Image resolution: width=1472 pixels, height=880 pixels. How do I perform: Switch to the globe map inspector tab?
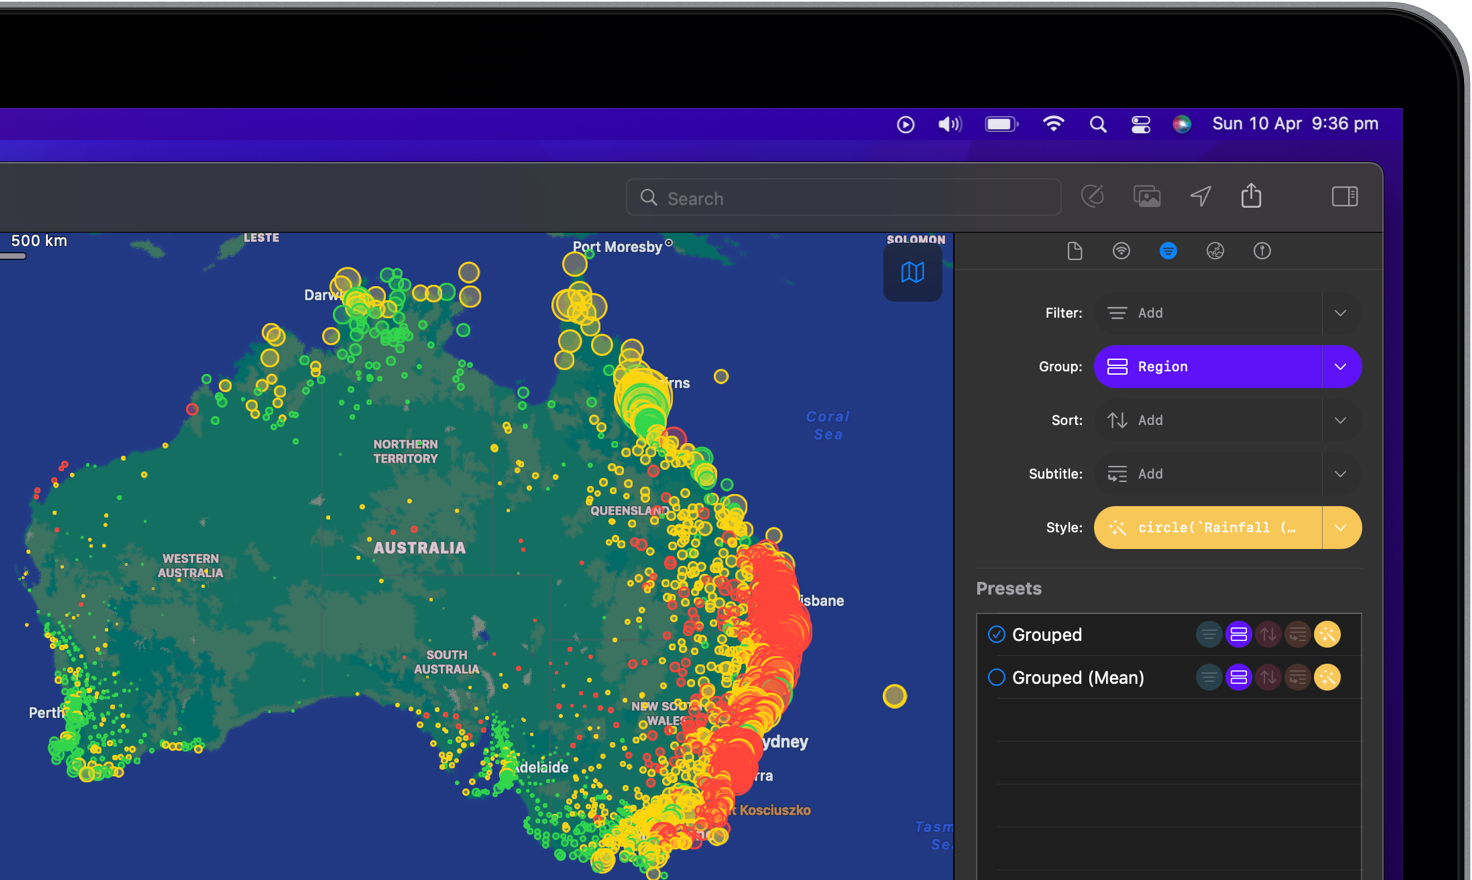(1215, 251)
